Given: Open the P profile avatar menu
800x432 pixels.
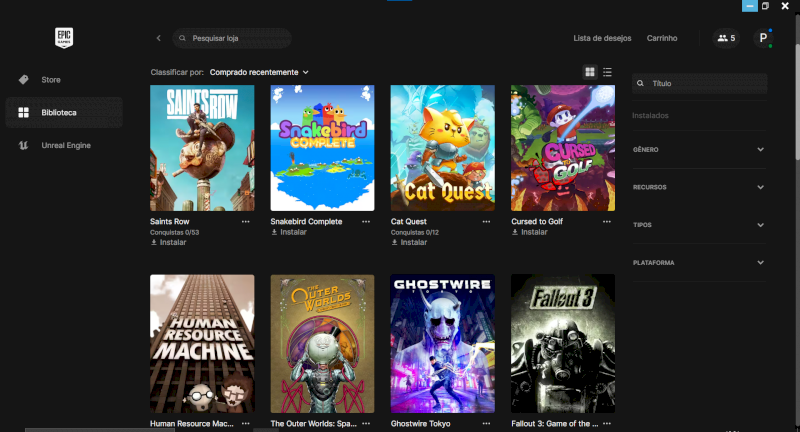Looking at the screenshot, I should 763,38.
